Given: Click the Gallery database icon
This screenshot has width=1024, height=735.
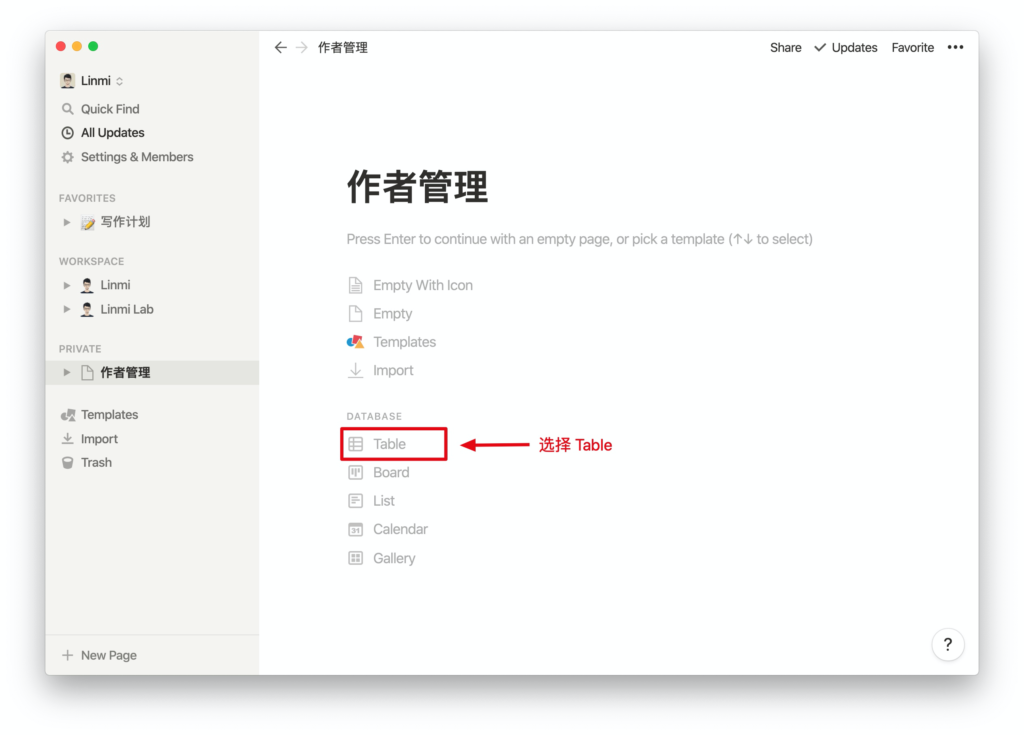Looking at the screenshot, I should coord(355,558).
